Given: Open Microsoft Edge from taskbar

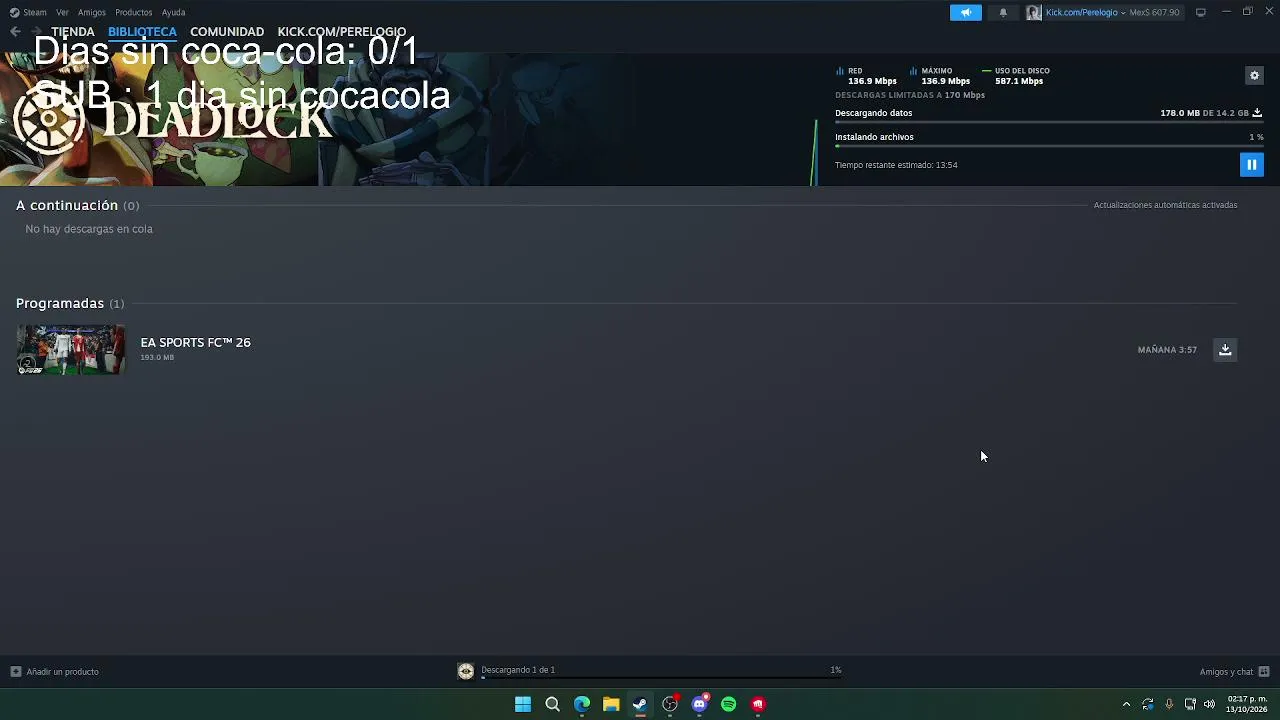Looking at the screenshot, I should pos(582,704).
